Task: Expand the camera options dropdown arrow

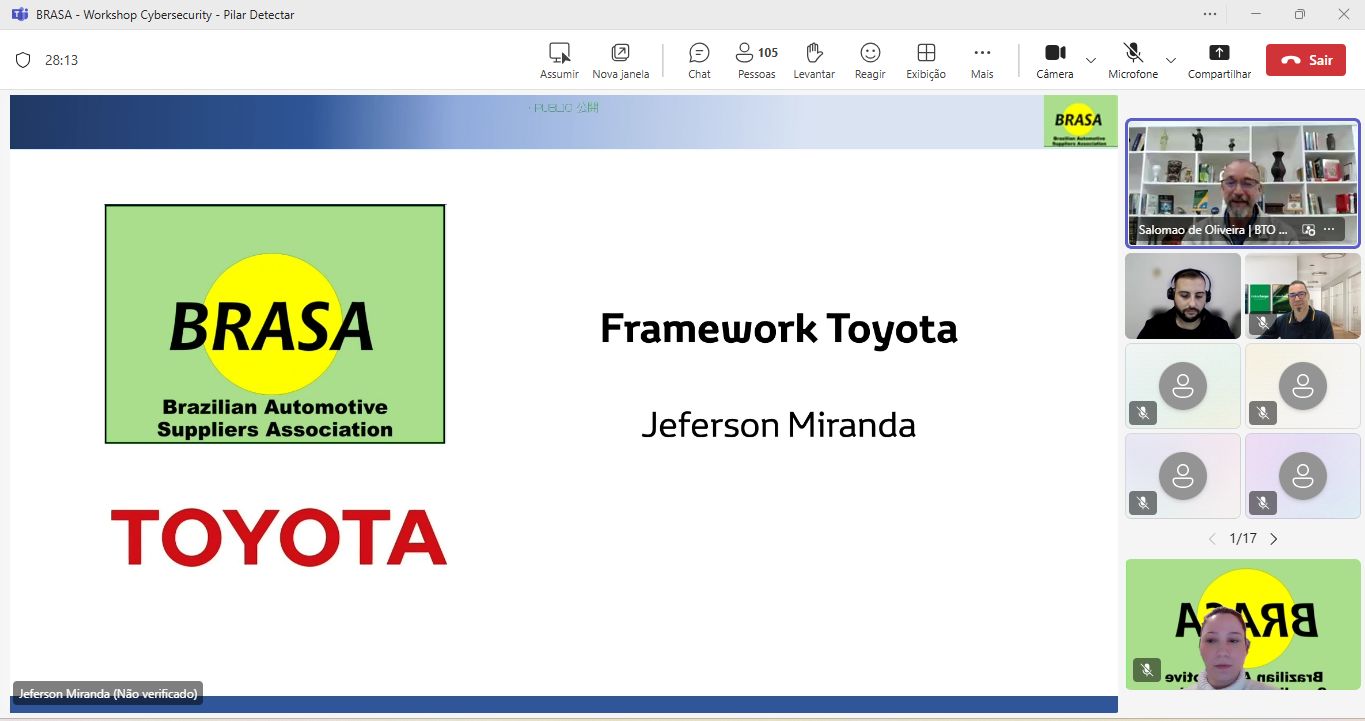Action: point(1091,60)
